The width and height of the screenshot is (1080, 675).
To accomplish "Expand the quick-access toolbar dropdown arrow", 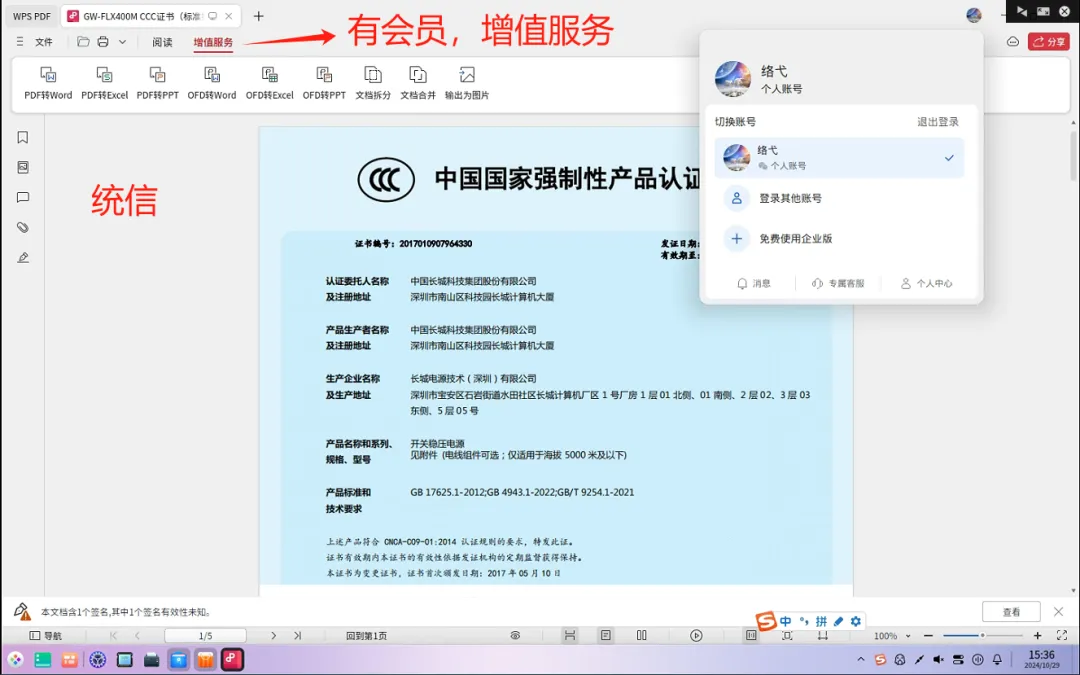I will 122,42.
